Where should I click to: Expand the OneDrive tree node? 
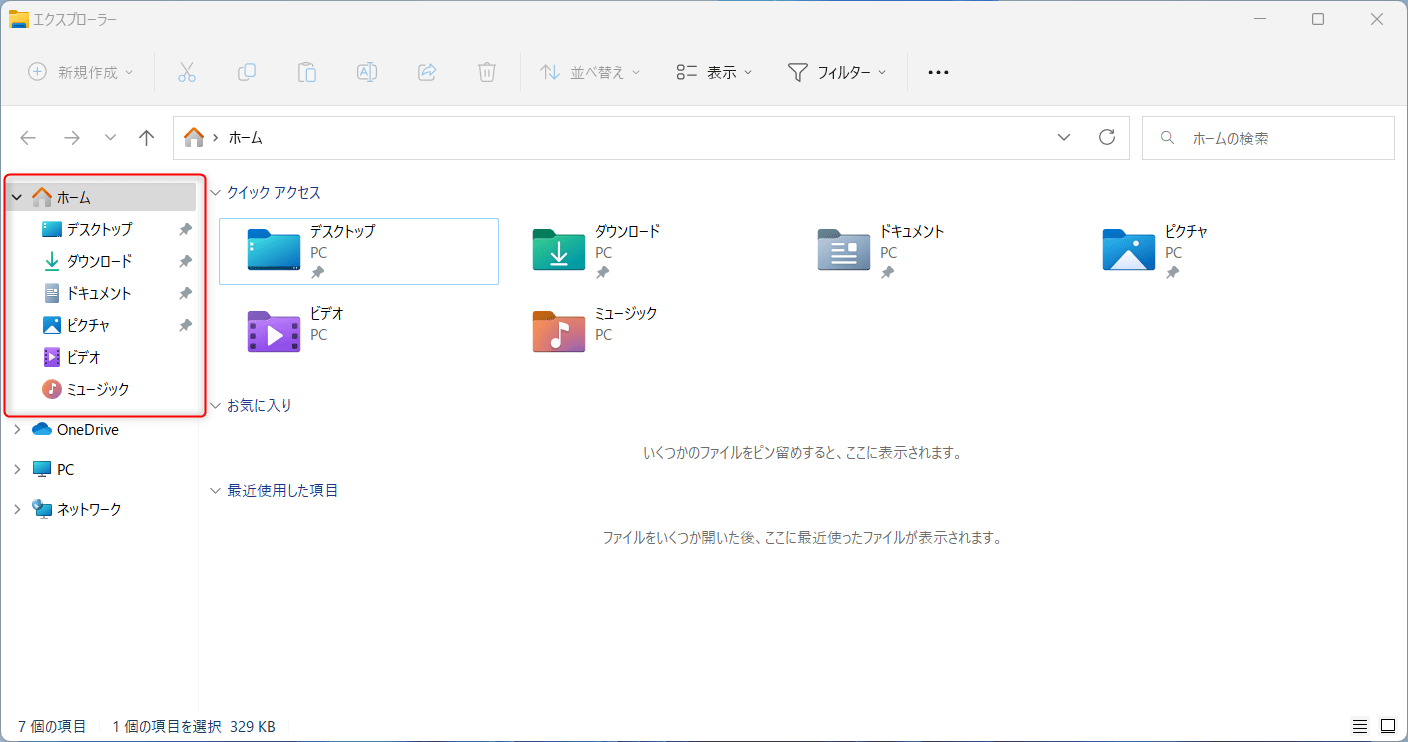click(17, 430)
